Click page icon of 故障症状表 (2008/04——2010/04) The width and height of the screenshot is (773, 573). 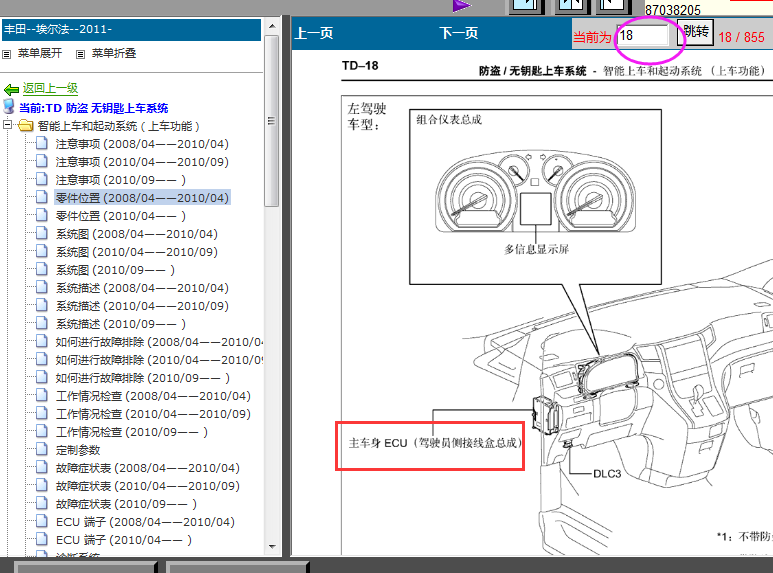(42, 467)
